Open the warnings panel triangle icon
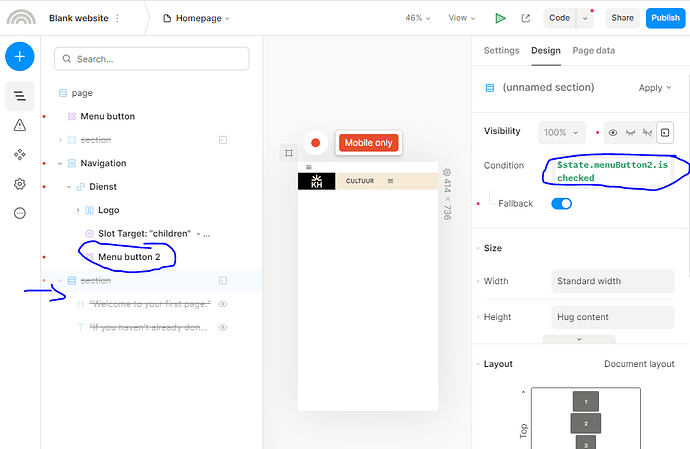Image resolution: width=690 pixels, height=449 pixels. 20,125
